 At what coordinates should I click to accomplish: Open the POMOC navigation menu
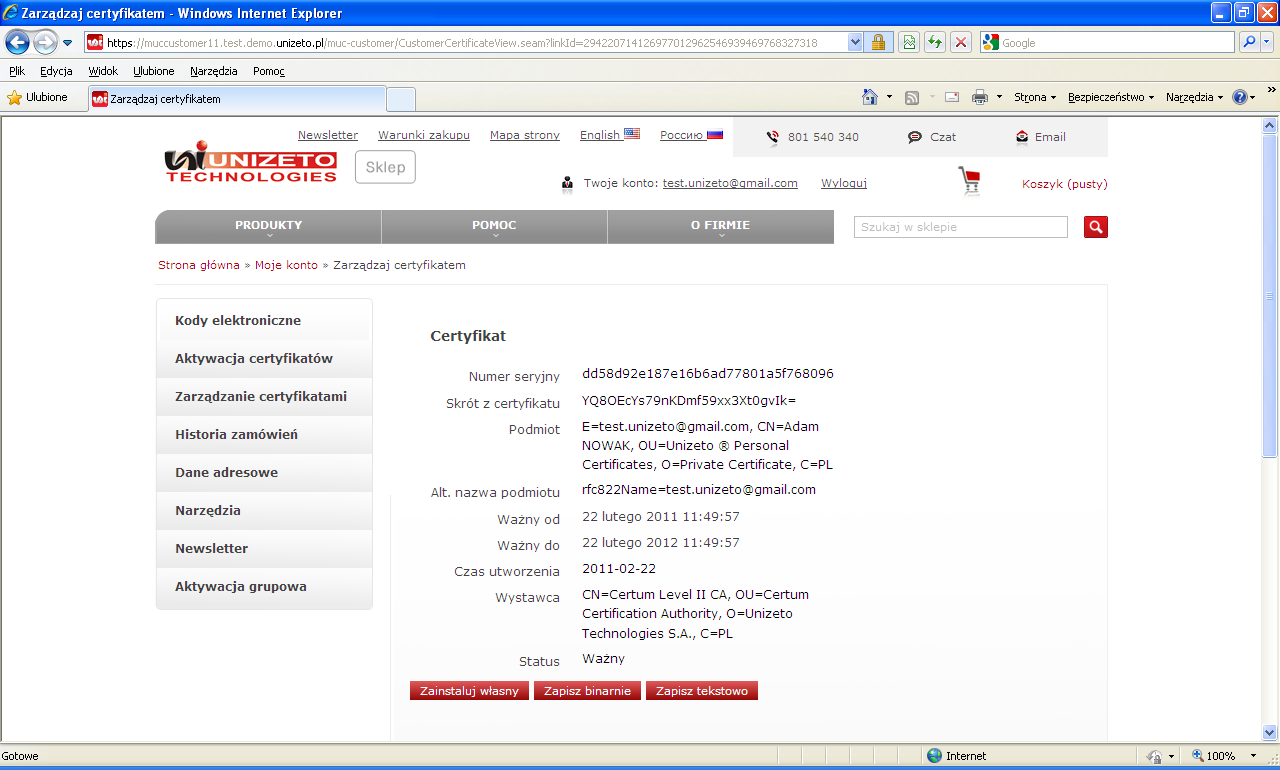pos(494,227)
